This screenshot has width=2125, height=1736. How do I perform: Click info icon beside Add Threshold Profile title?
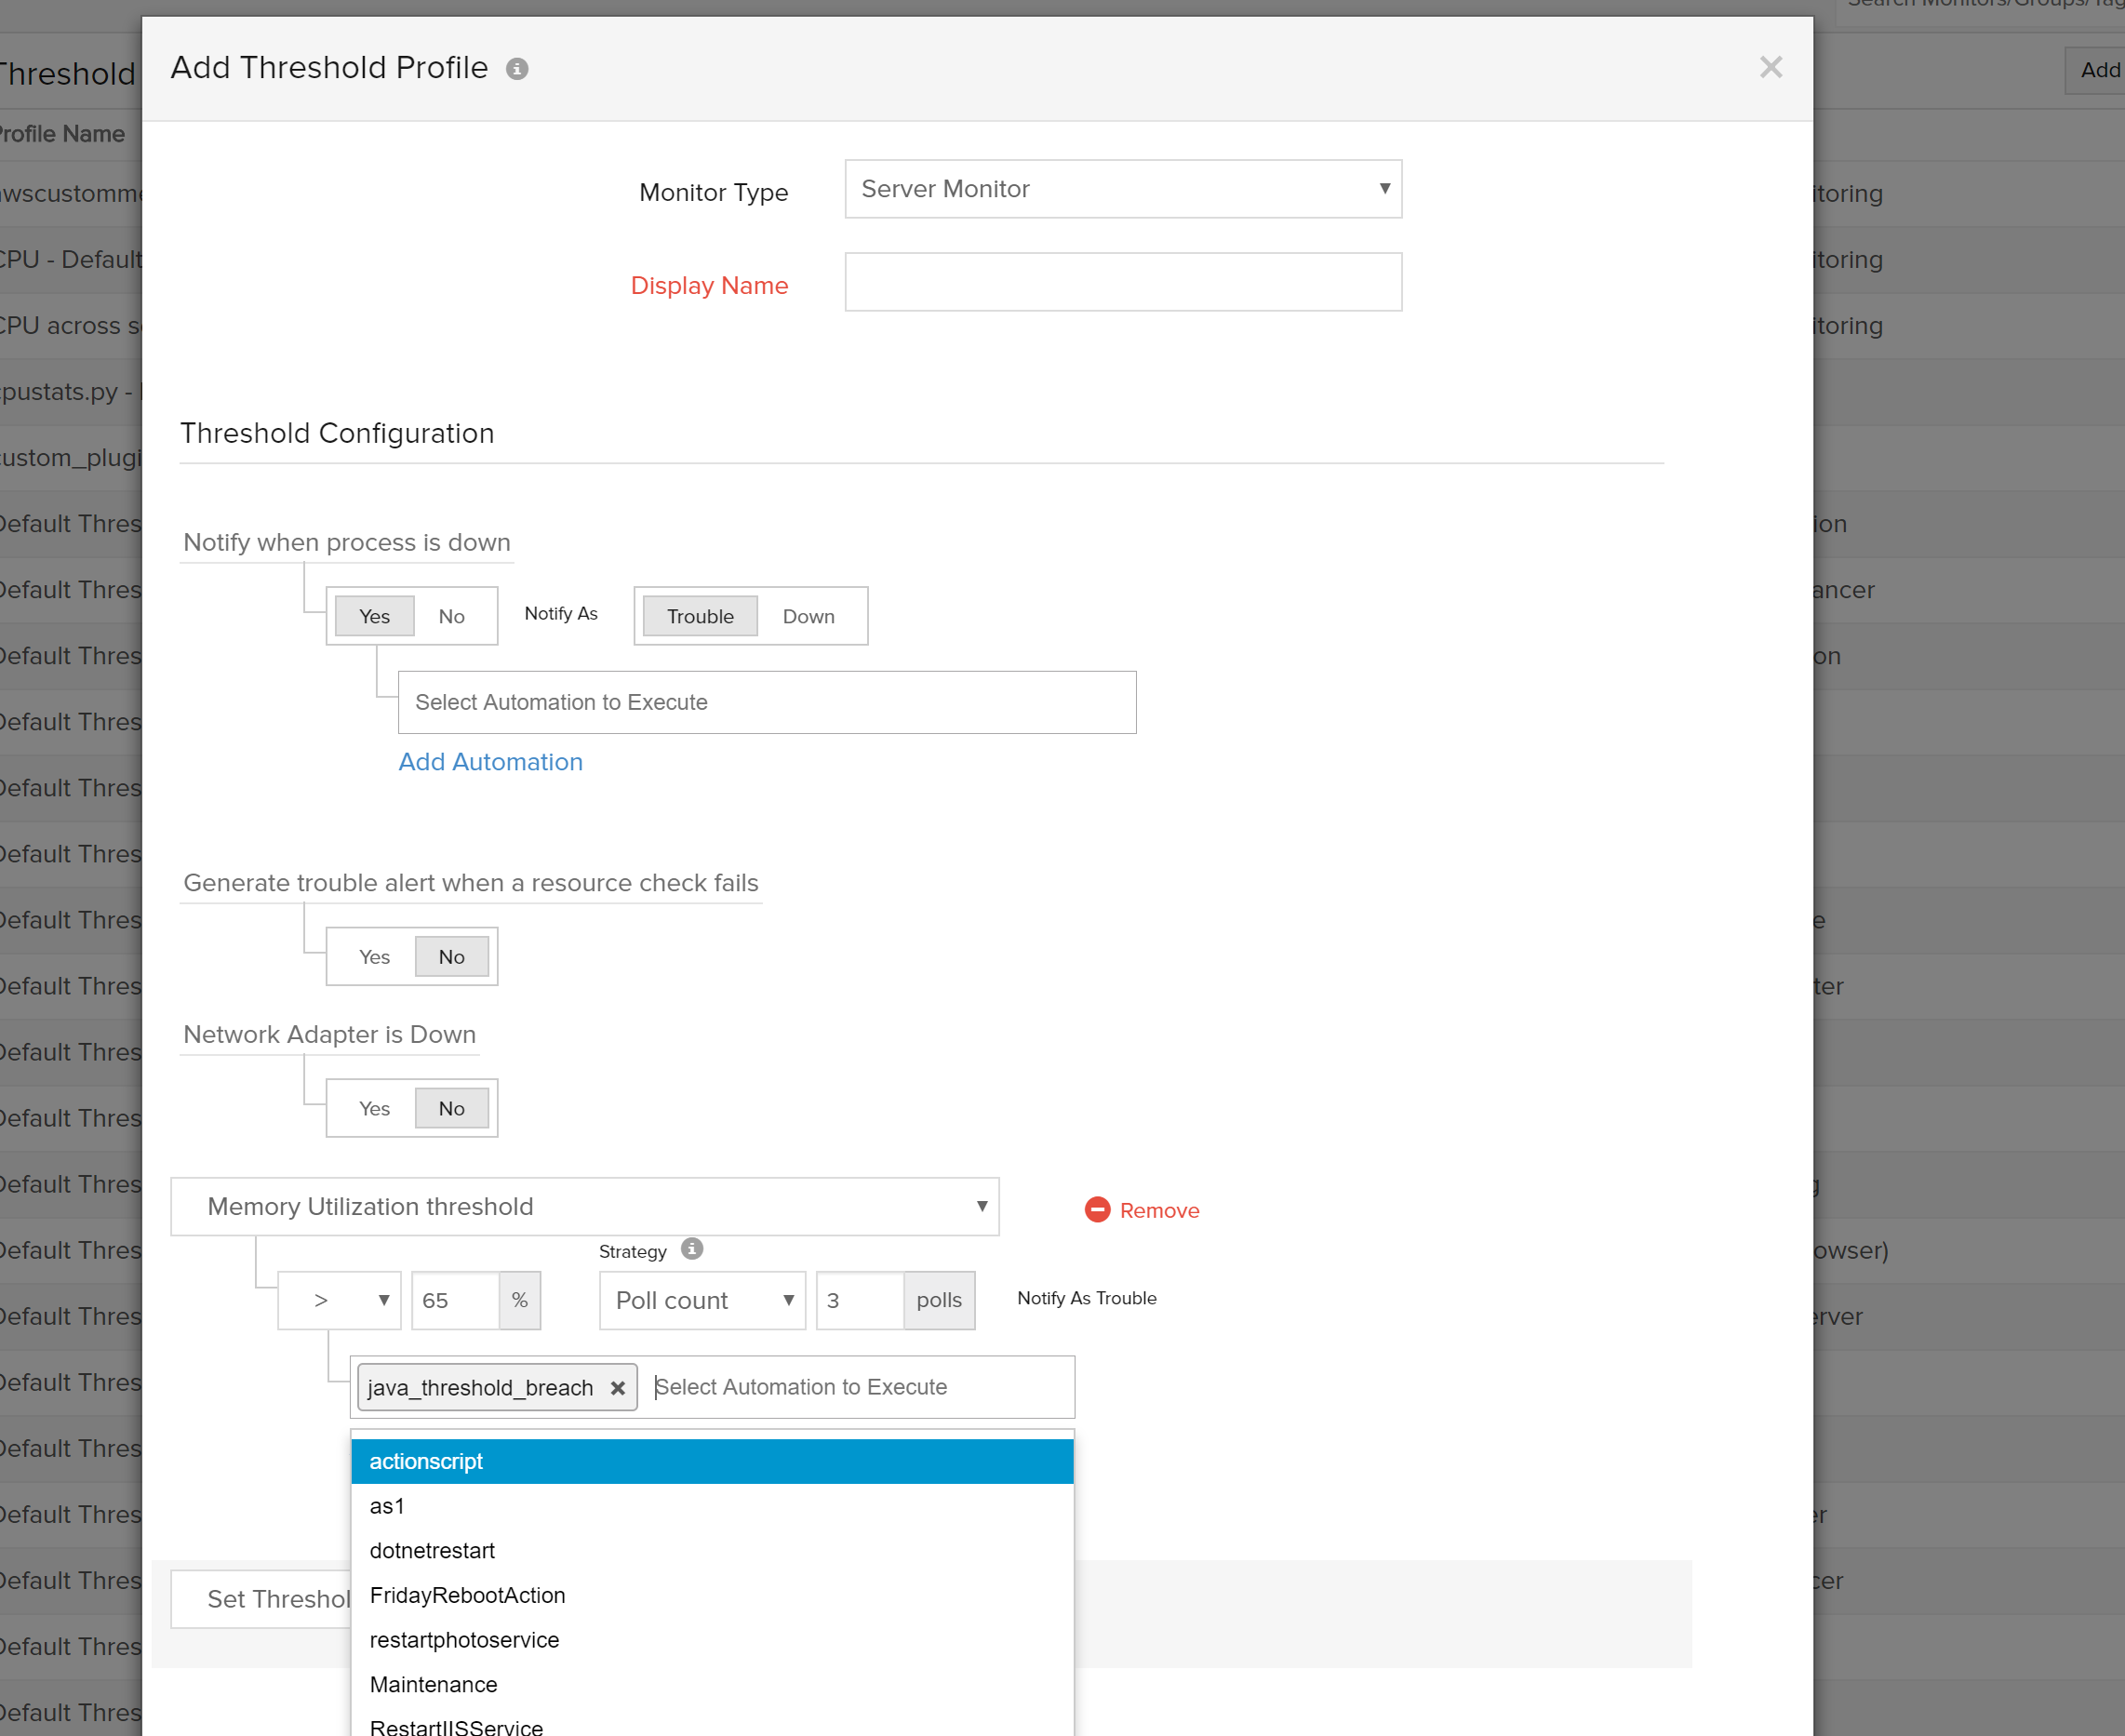click(517, 69)
